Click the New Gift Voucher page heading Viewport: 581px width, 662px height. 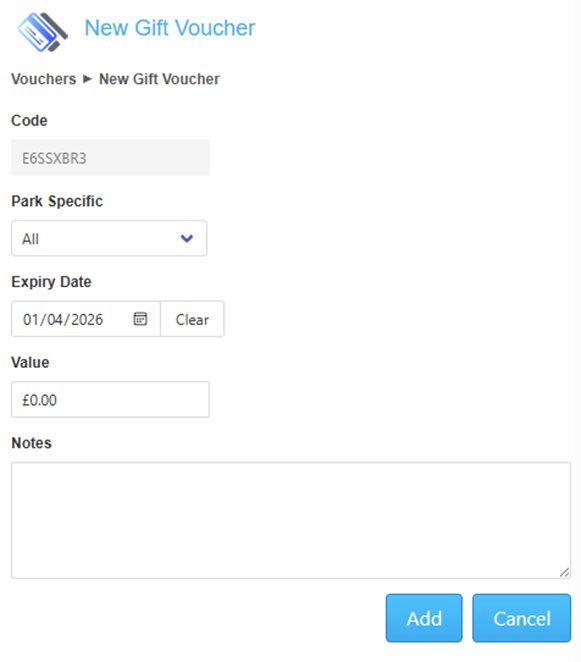point(170,28)
